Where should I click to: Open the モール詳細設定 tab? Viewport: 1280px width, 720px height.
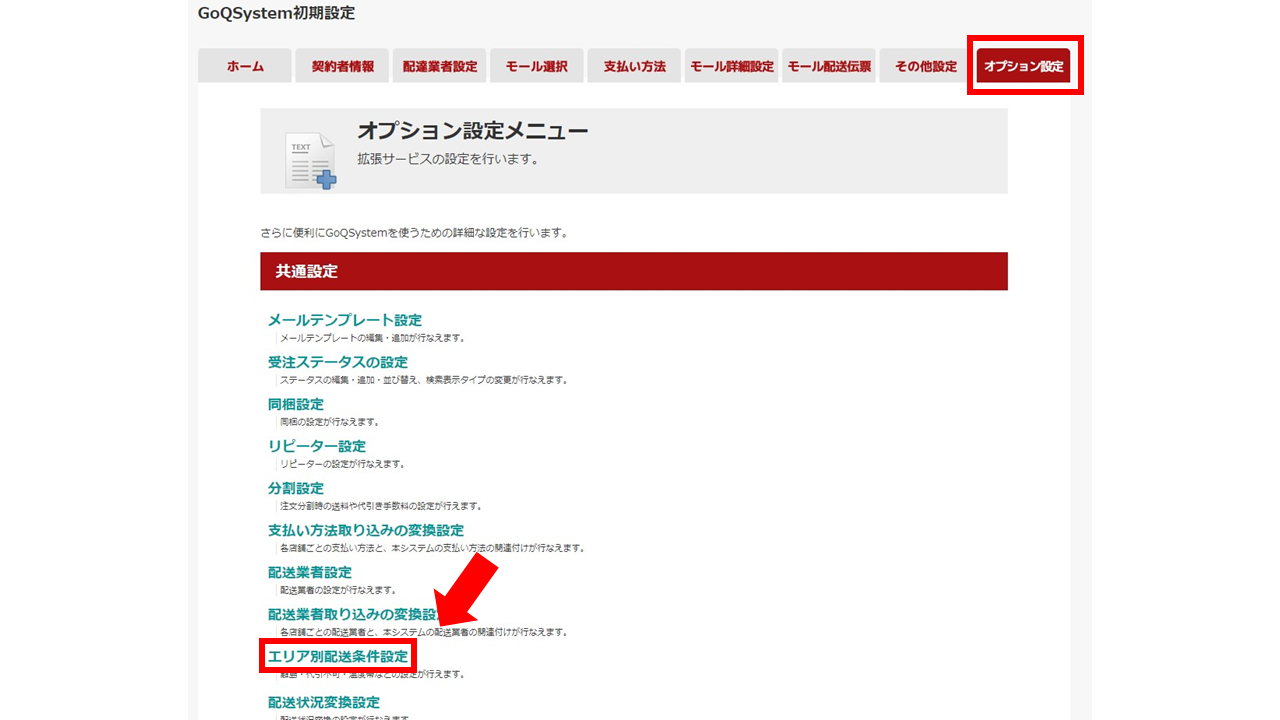tap(732, 66)
